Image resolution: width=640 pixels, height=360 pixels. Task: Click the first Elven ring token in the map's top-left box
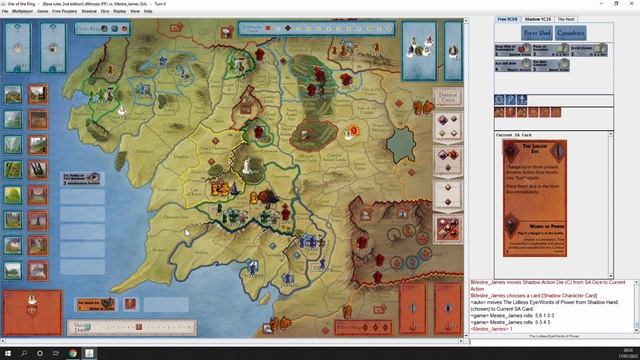click(104, 29)
